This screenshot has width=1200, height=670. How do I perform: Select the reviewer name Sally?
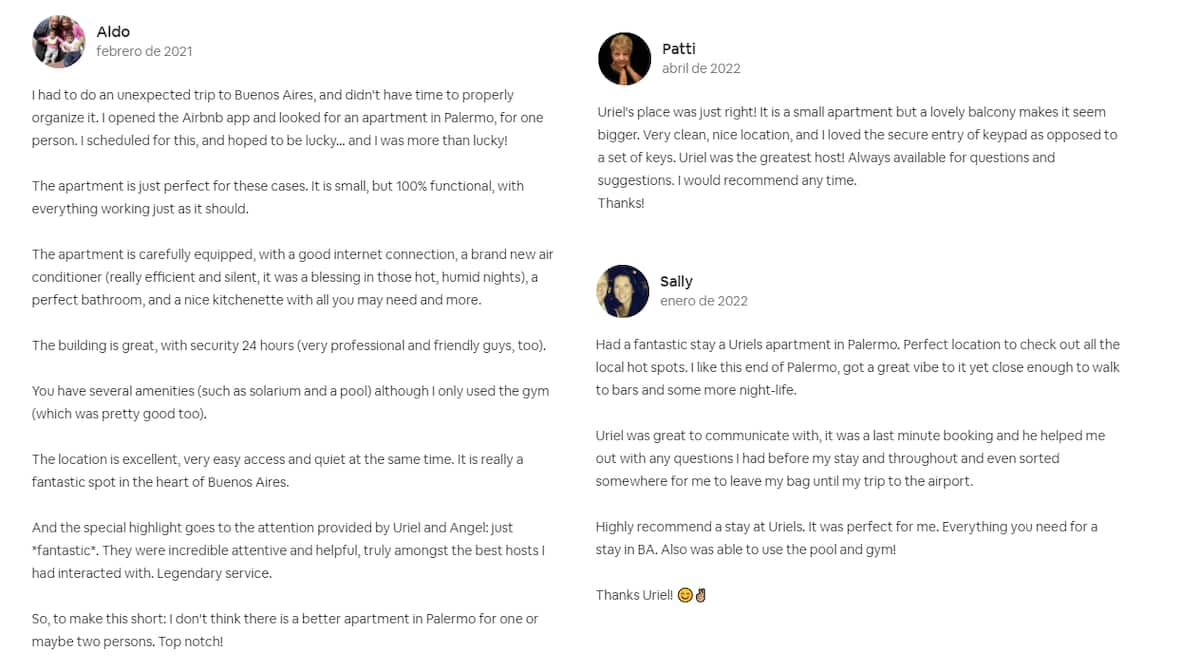tap(676, 282)
